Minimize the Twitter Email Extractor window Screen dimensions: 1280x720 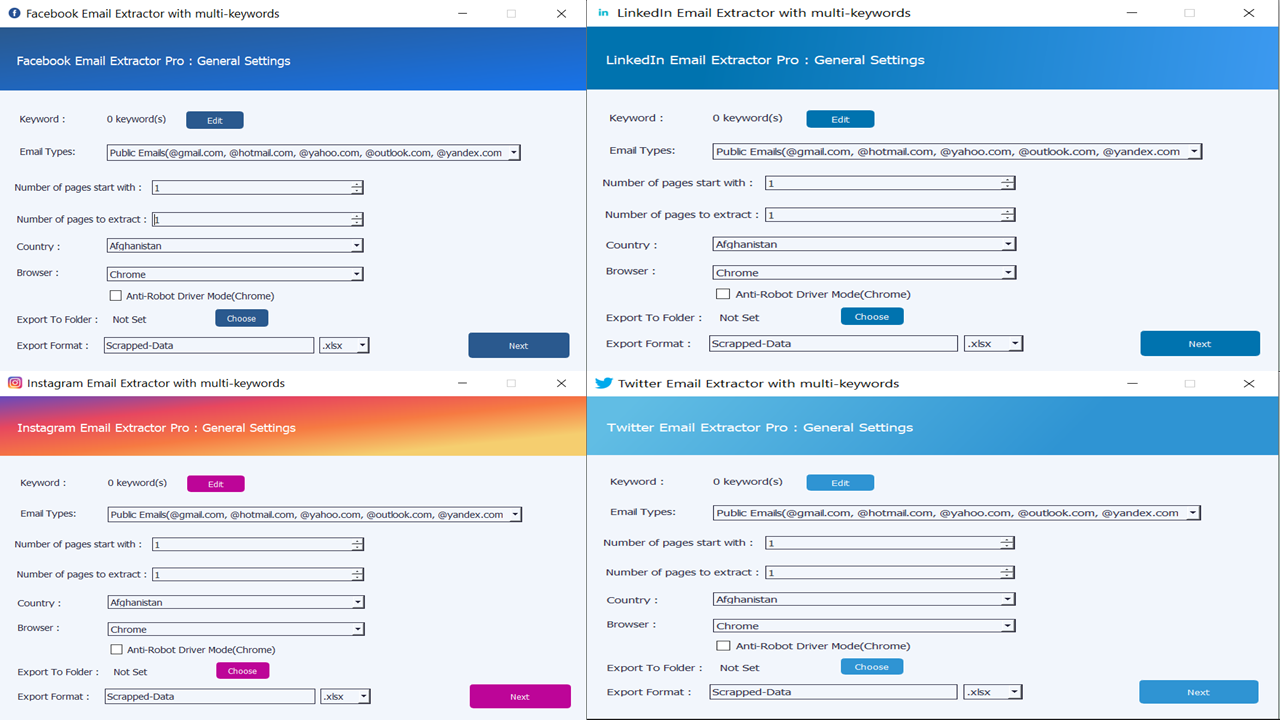(1131, 383)
